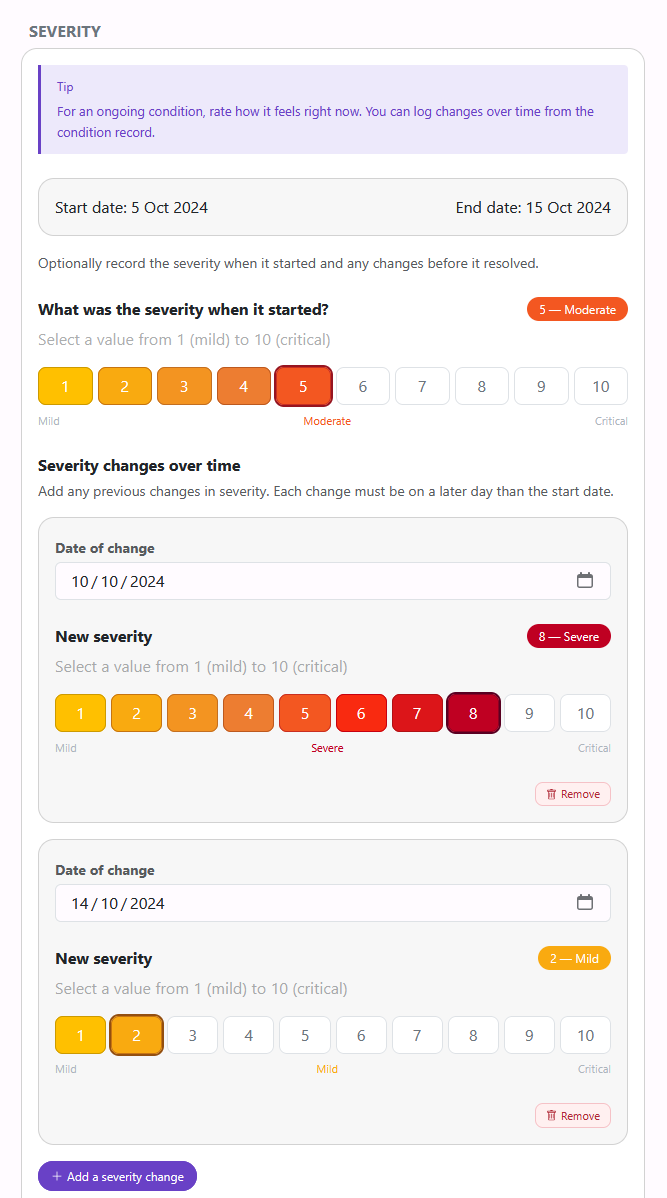Choose severity 4 in the 14/10/2024 change
Screen dimensions: 667x1198
click(248, 1035)
